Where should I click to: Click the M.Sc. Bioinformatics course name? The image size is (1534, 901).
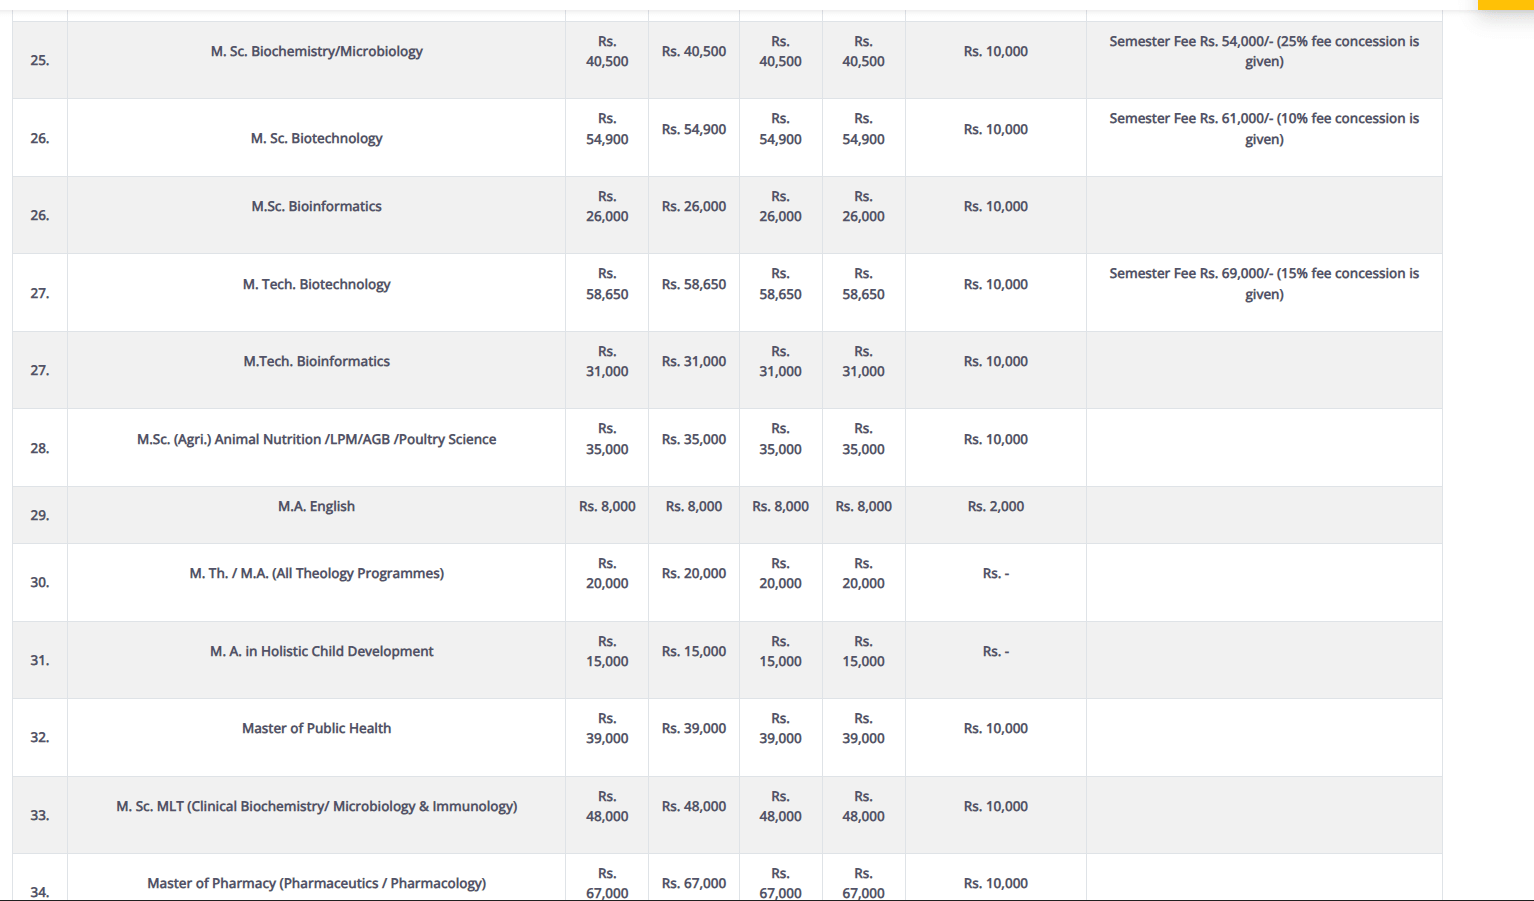[316, 207]
